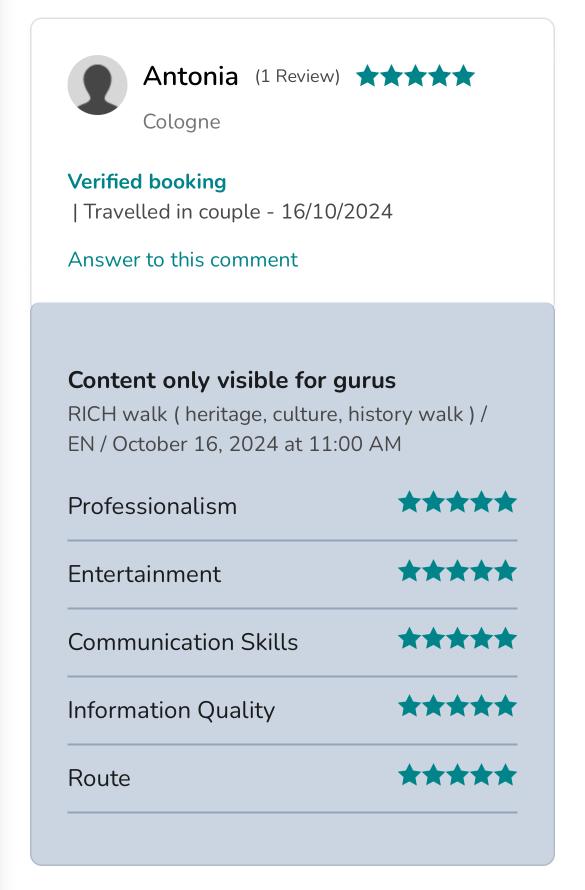The width and height of the screenshot is (585, 890).
Task: Click the Information Quality star rating
Action: pos(457,707)
